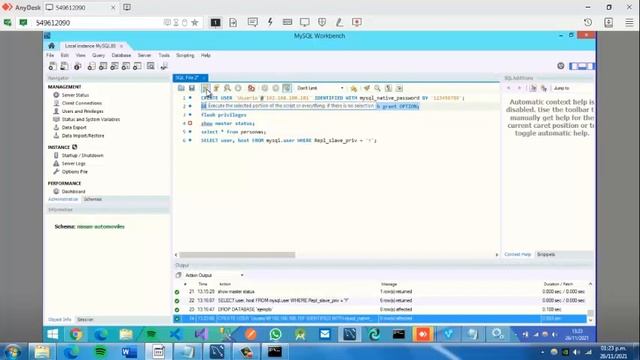This screenshot has width=640, height=360.
Task: Save the script with floppy icon
Action: point(192,88)
